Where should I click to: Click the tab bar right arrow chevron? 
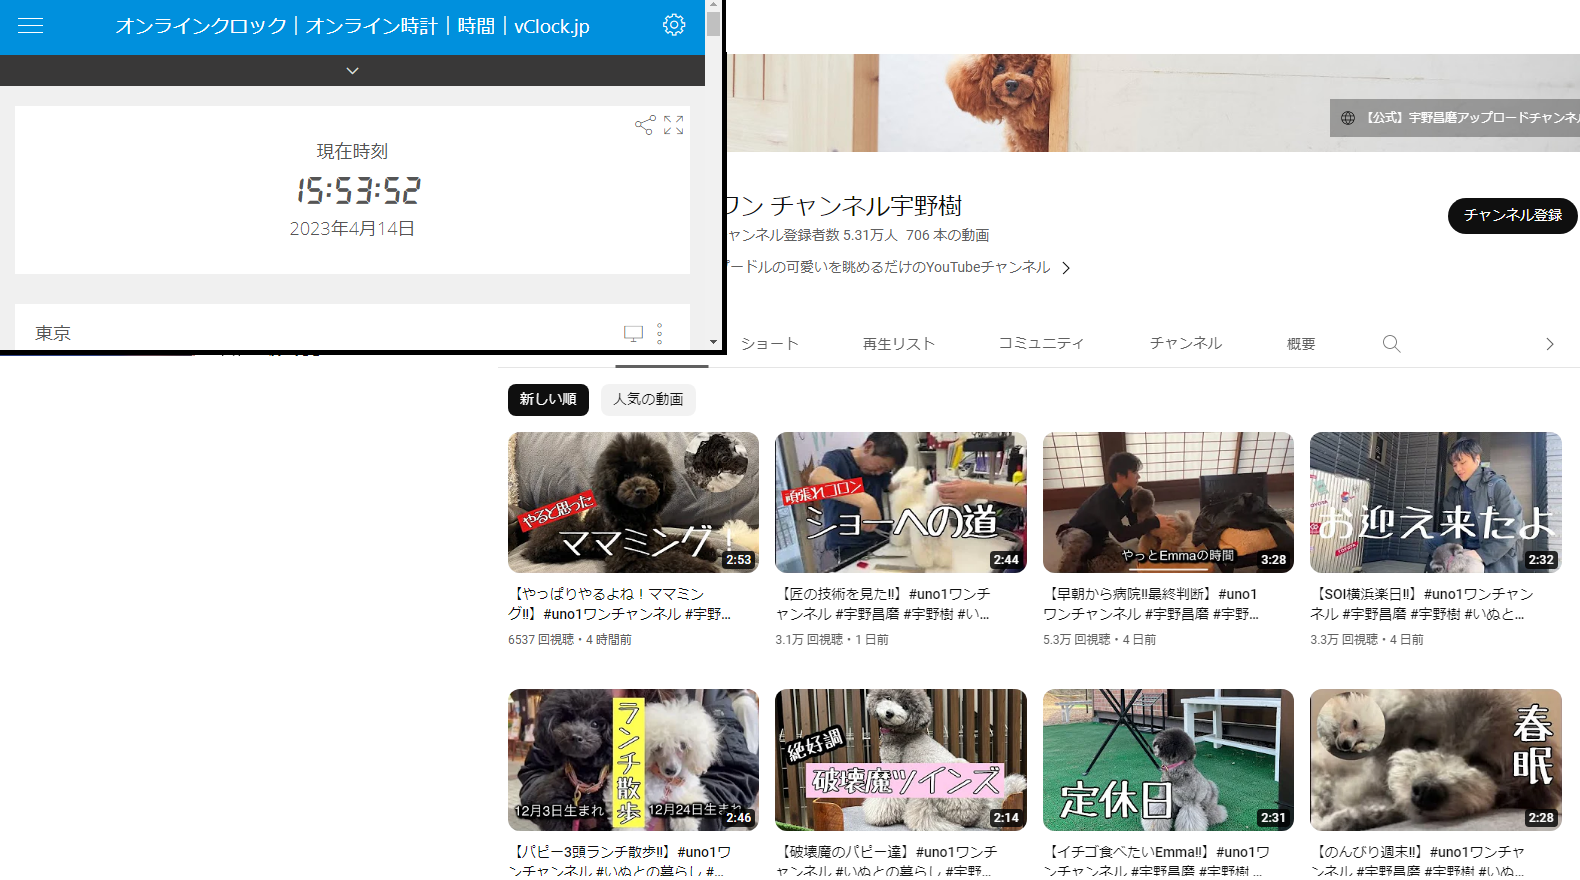click(x=1550, y=344)
